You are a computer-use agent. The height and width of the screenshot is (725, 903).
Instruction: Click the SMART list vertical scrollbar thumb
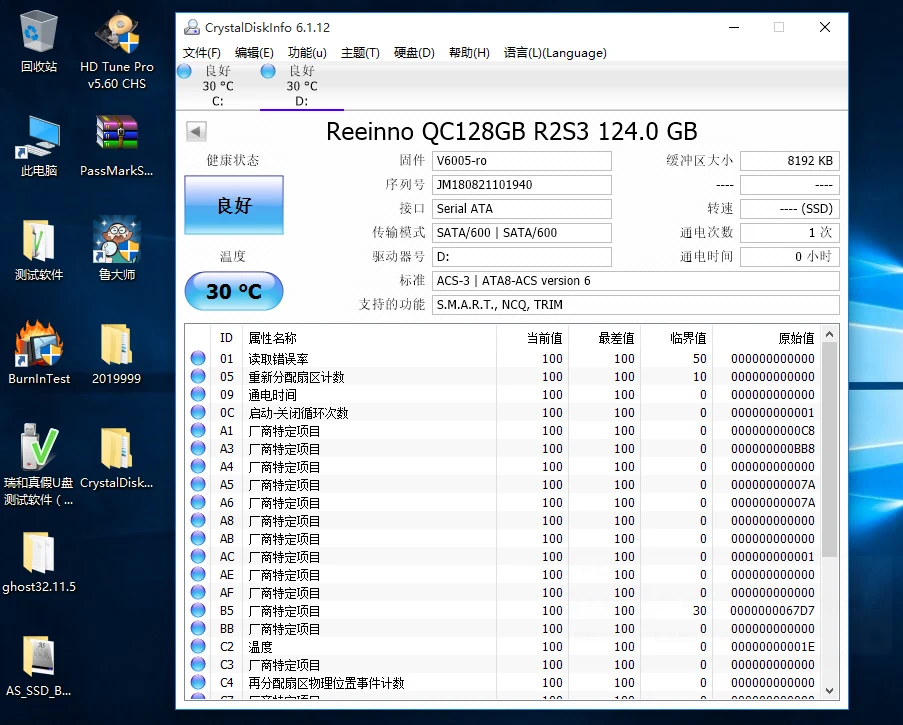click(829, 450)
